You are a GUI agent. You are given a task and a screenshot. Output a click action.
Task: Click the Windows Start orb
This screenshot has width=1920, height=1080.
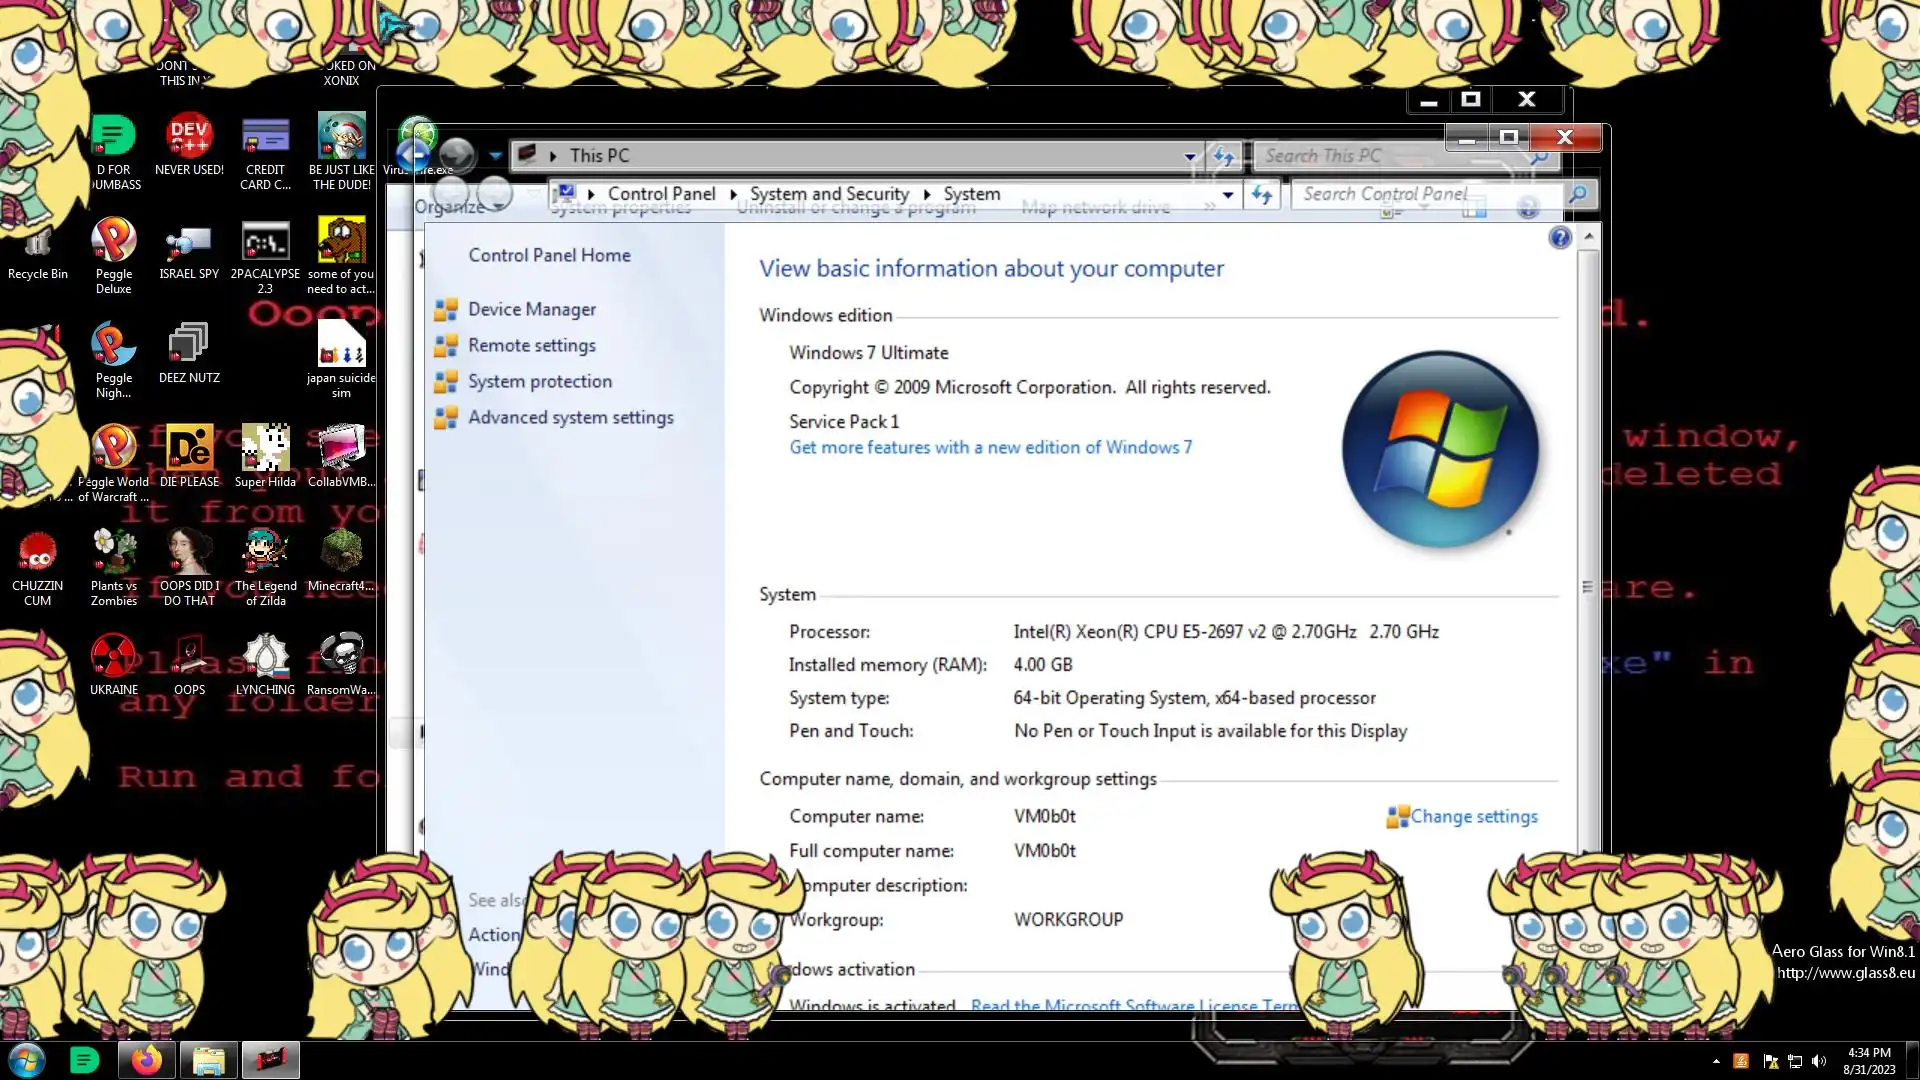click(x=27, y=1060)
